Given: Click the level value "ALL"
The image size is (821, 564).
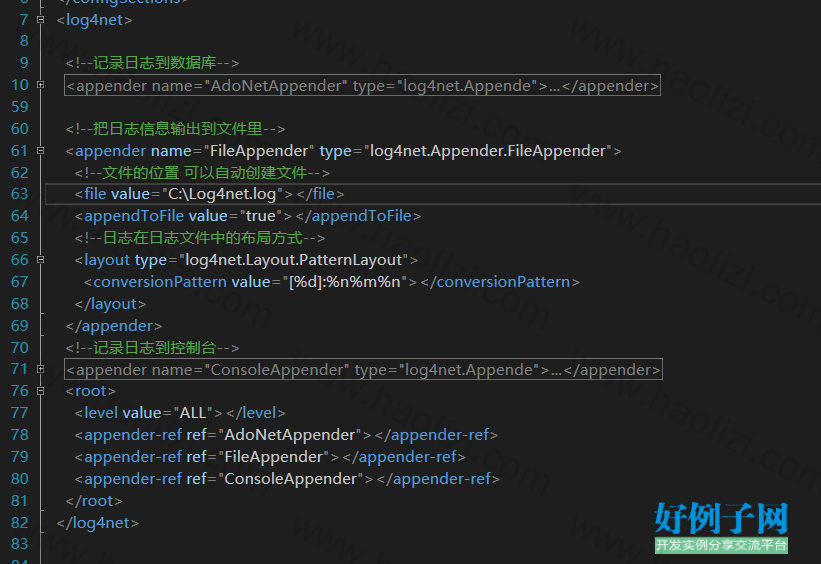Looking at the screenshot, I should click(x=193, y=413).
